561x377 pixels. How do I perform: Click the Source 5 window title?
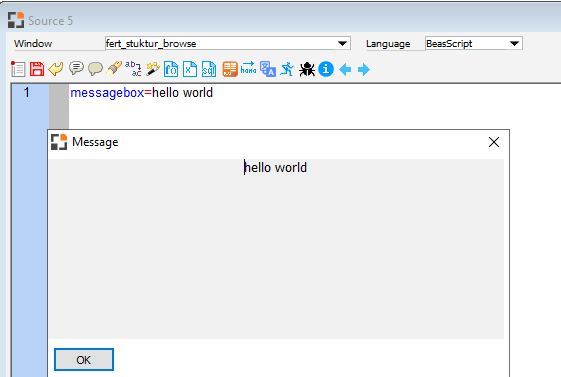point(50,21)
